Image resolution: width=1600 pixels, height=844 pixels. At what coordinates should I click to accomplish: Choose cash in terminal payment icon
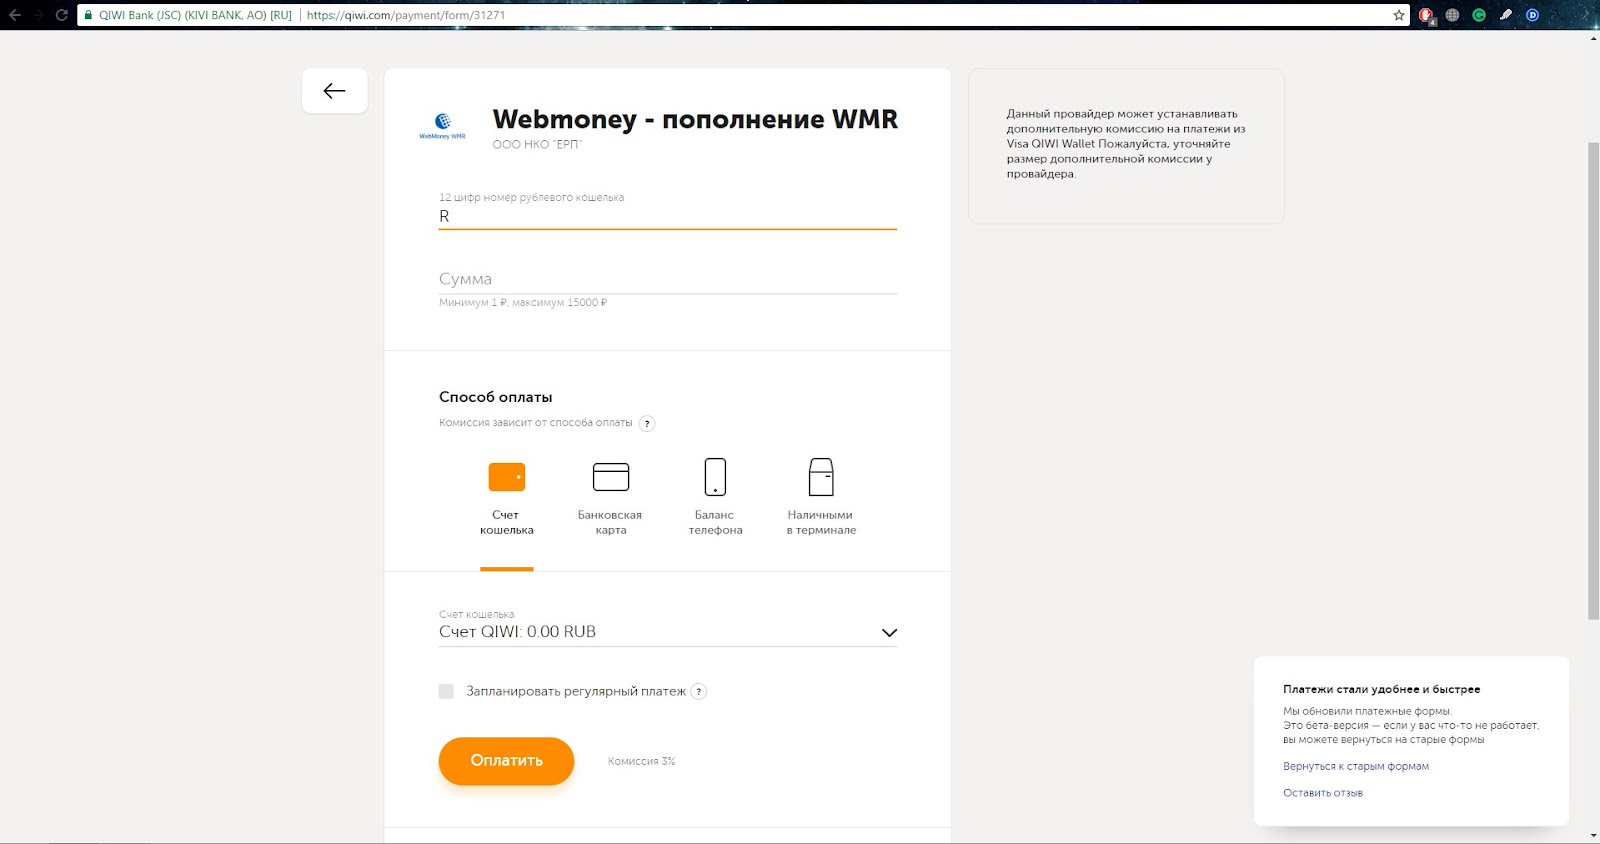point(821,477)
